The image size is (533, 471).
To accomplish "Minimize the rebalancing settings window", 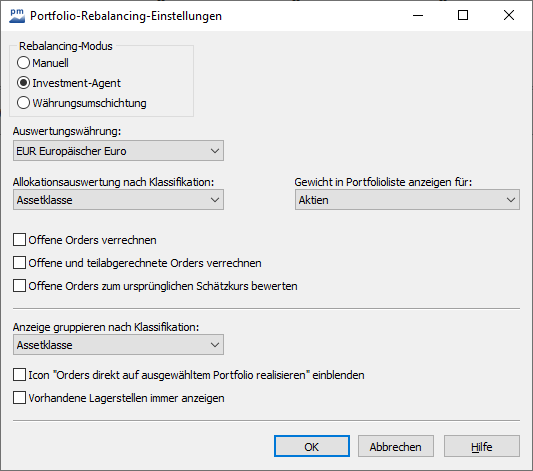I will point(418,15).
